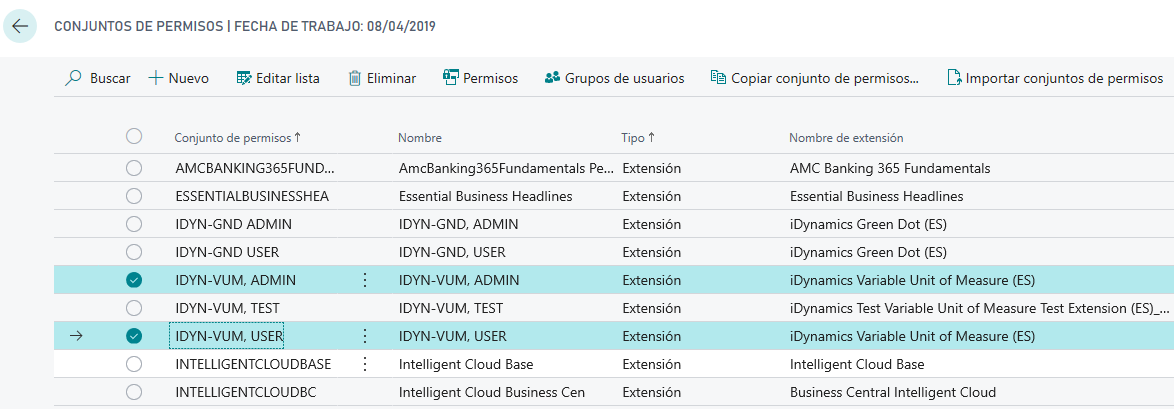The image size is (1174, 409).
Task: Click the IDYN-VUM, USER code cell
Action: tap(227, 336)
